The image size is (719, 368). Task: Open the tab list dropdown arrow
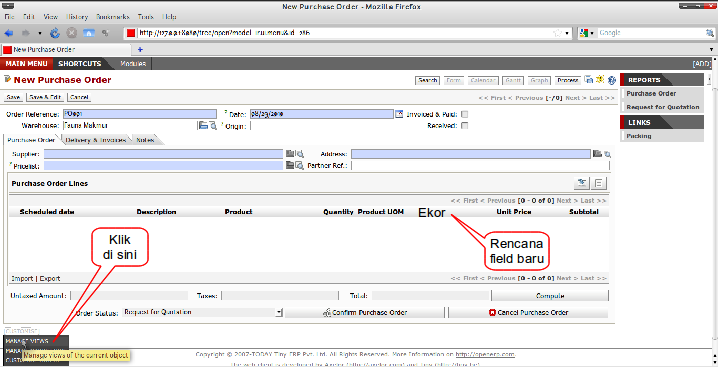pos(712,49)
